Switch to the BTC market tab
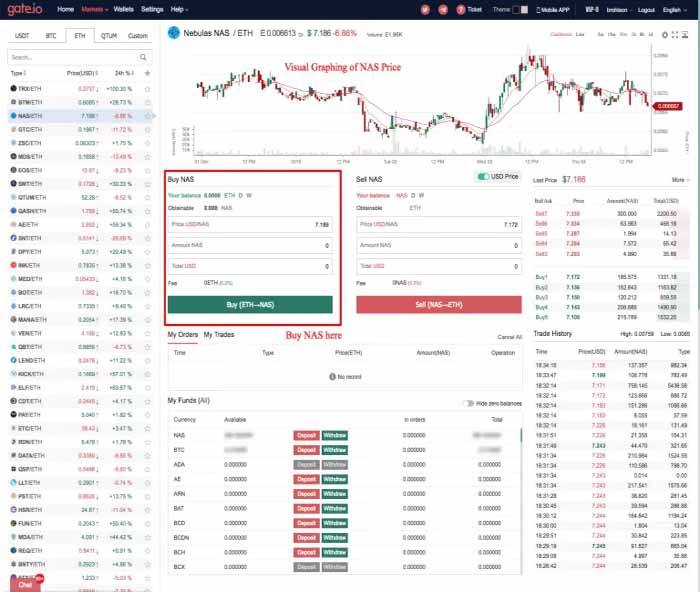700x592 pixels. tap(51, 36)
